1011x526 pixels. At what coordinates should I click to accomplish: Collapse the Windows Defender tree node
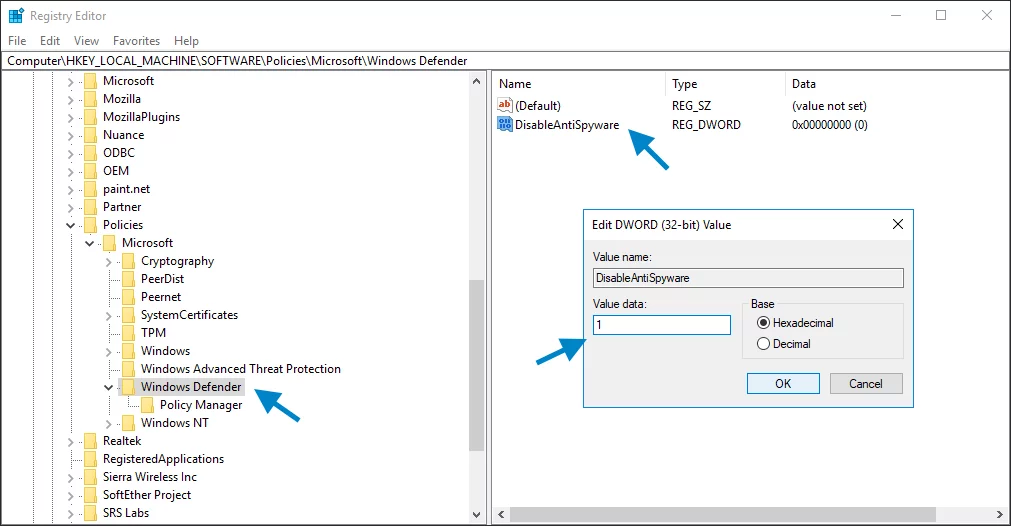tap(108, 387)
